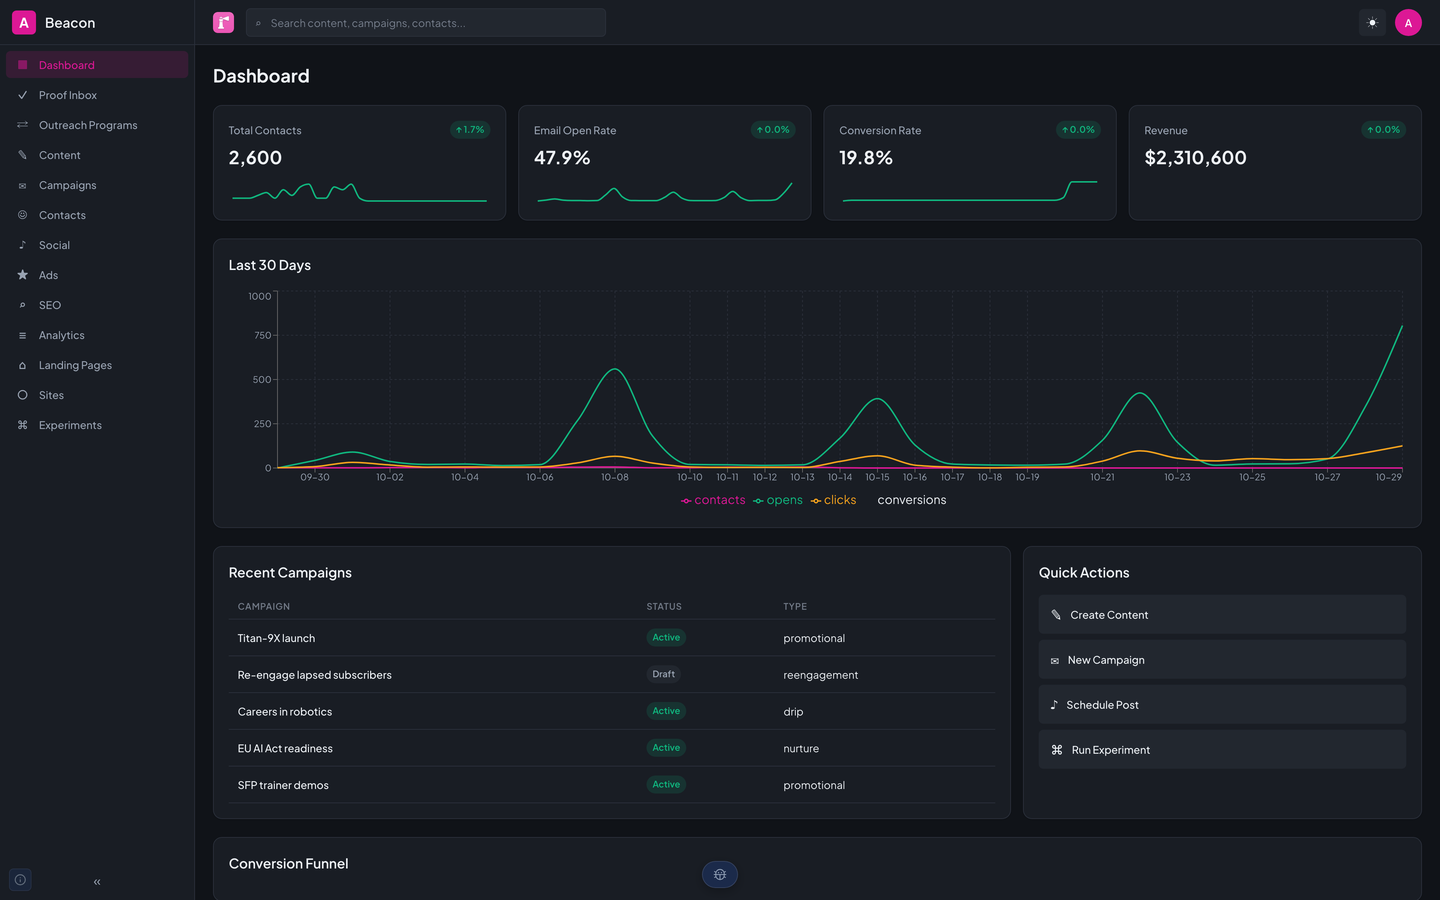Screen dimensions: 1440x900
Task: Click the SFP trainer demos row
Action: (612, 785)
